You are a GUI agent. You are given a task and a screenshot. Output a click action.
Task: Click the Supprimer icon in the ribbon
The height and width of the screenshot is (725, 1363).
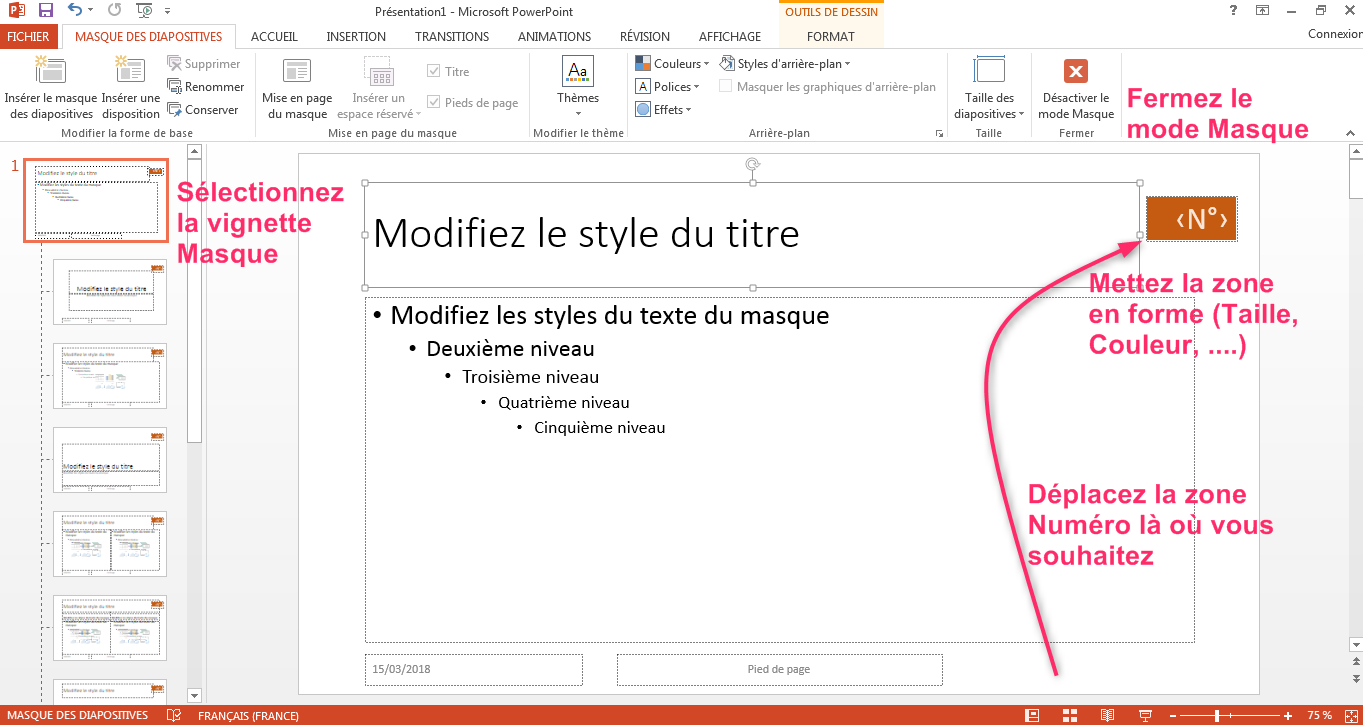pos(178,63)
